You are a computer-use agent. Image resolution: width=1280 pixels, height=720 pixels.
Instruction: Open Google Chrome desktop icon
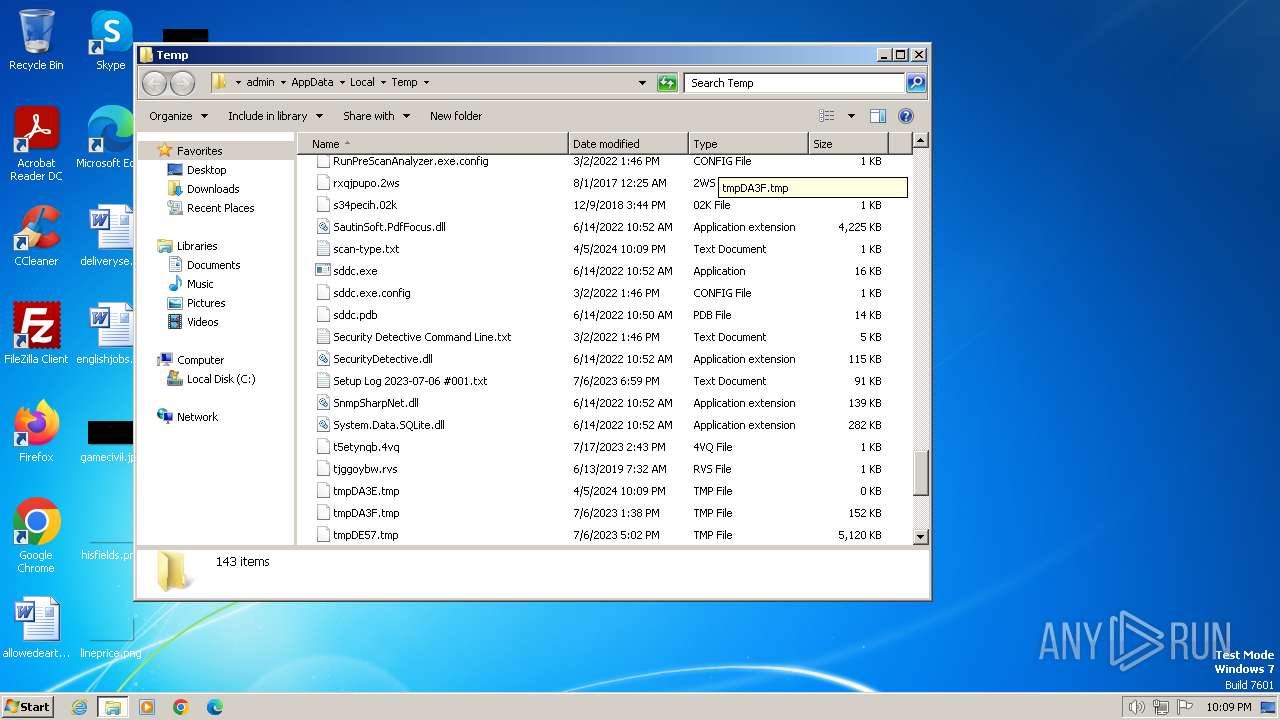(x=36, y=536)
